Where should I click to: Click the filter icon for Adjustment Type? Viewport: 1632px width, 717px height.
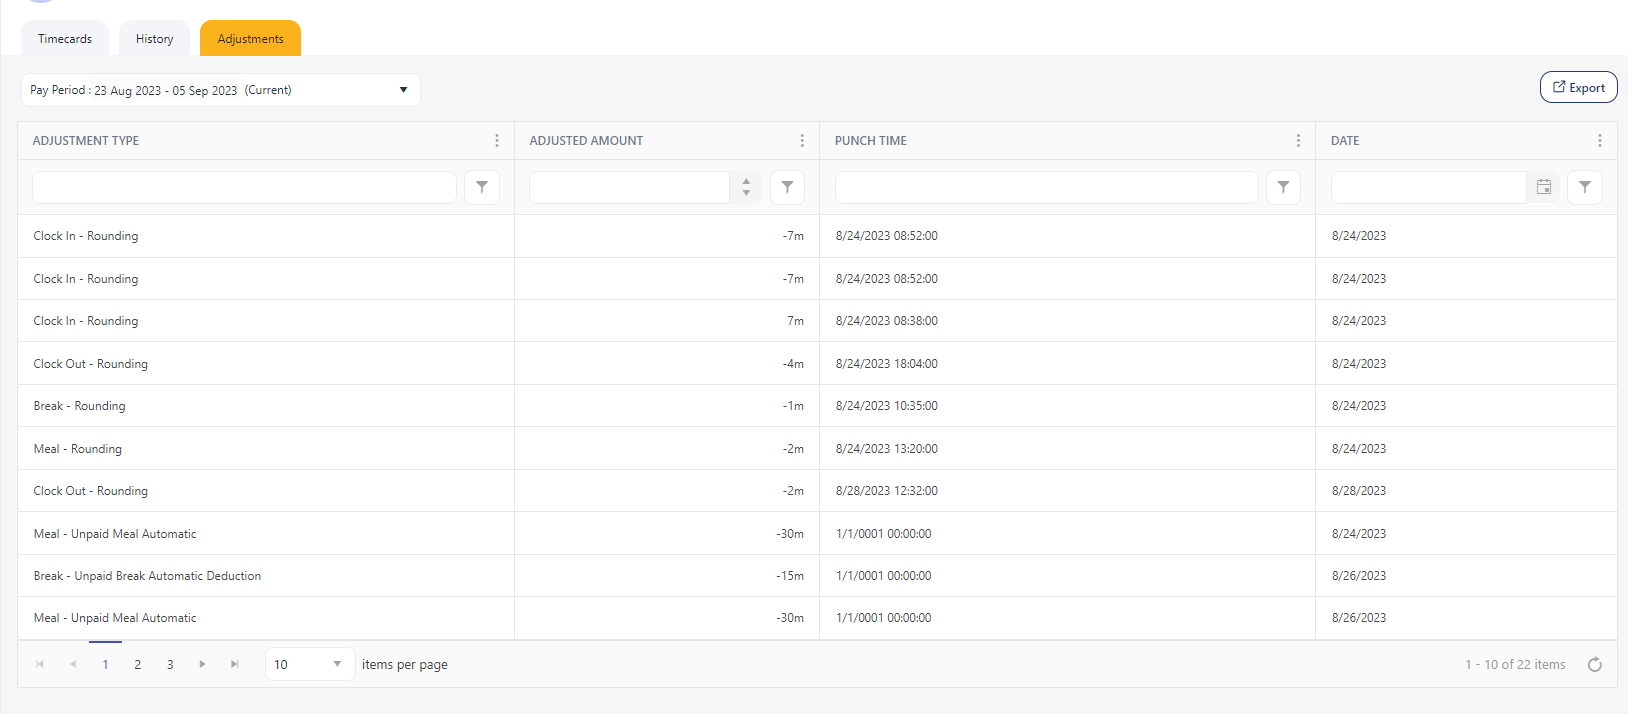coord(482,187)
